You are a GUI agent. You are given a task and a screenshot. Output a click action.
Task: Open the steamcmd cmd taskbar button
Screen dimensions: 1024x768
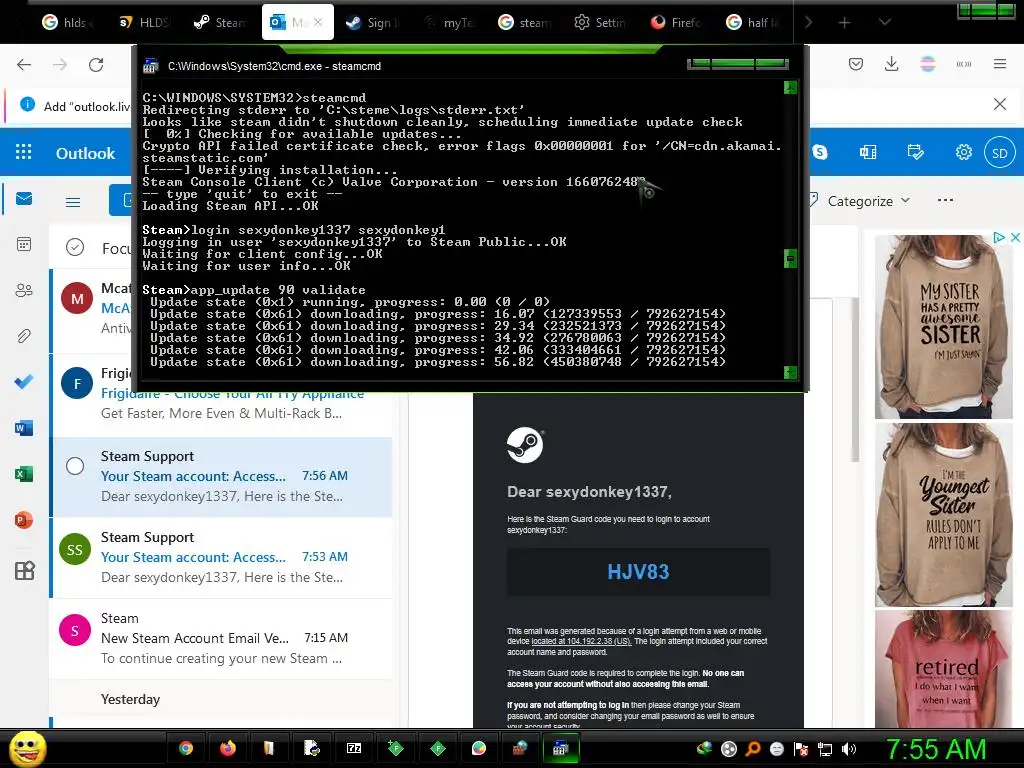[x=560, y=748]
